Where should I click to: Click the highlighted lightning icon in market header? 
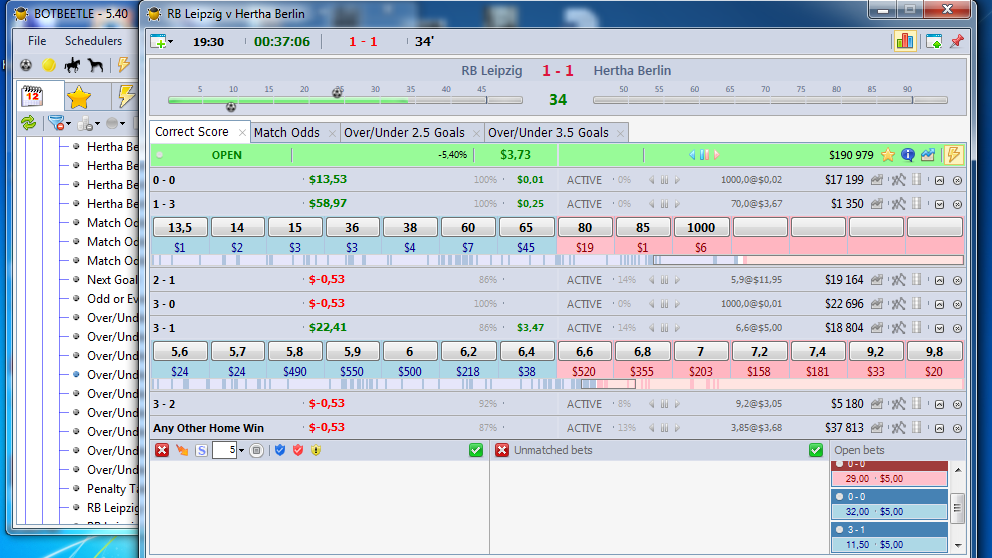click(x=953, y=155)
